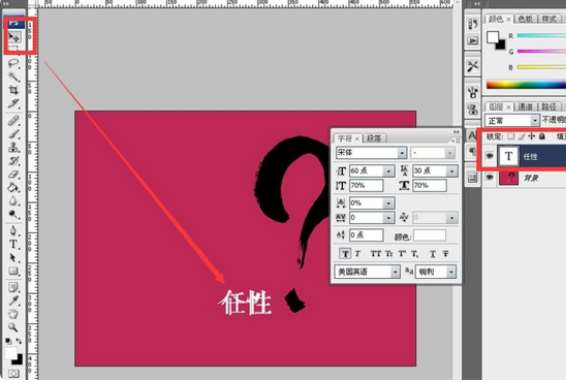
Task: Toggle faux bold in Character panel
Action: 345,254
